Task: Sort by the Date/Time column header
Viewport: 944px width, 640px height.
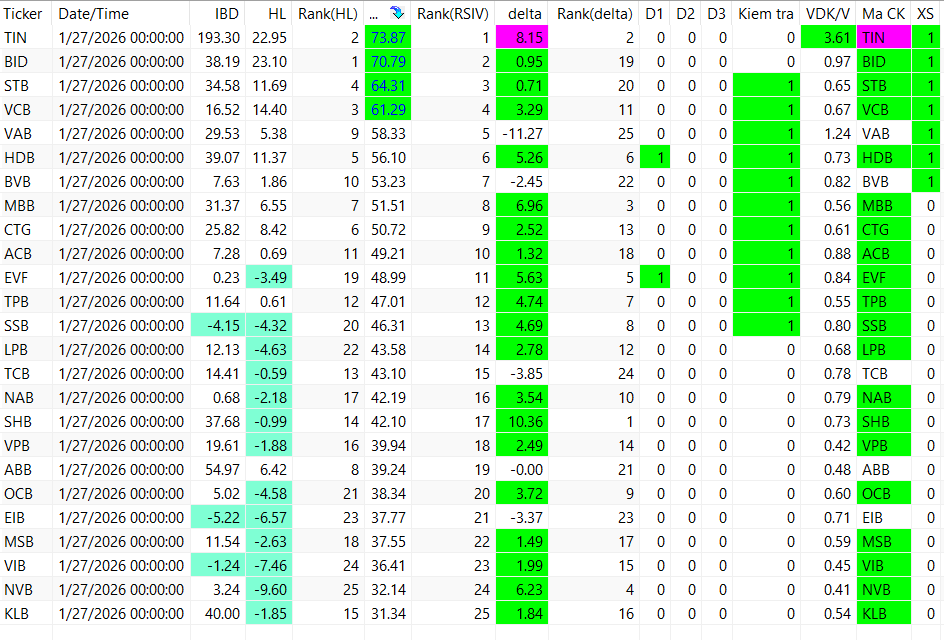Action: click(93, 13)
